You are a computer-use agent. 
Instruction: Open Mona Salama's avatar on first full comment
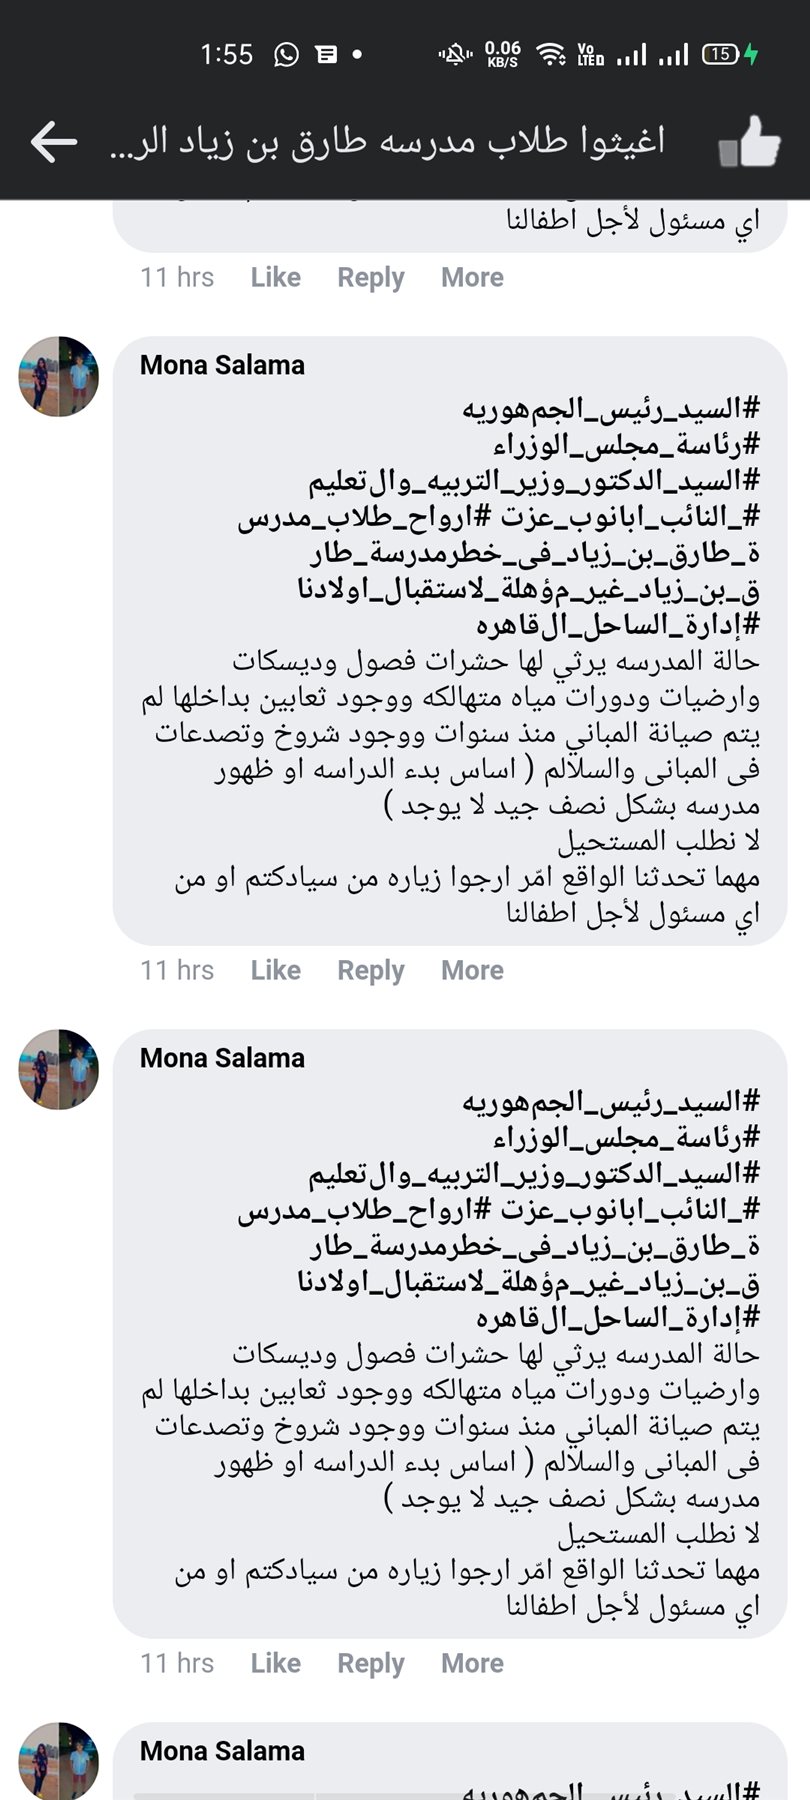click(x=59, y=376)
